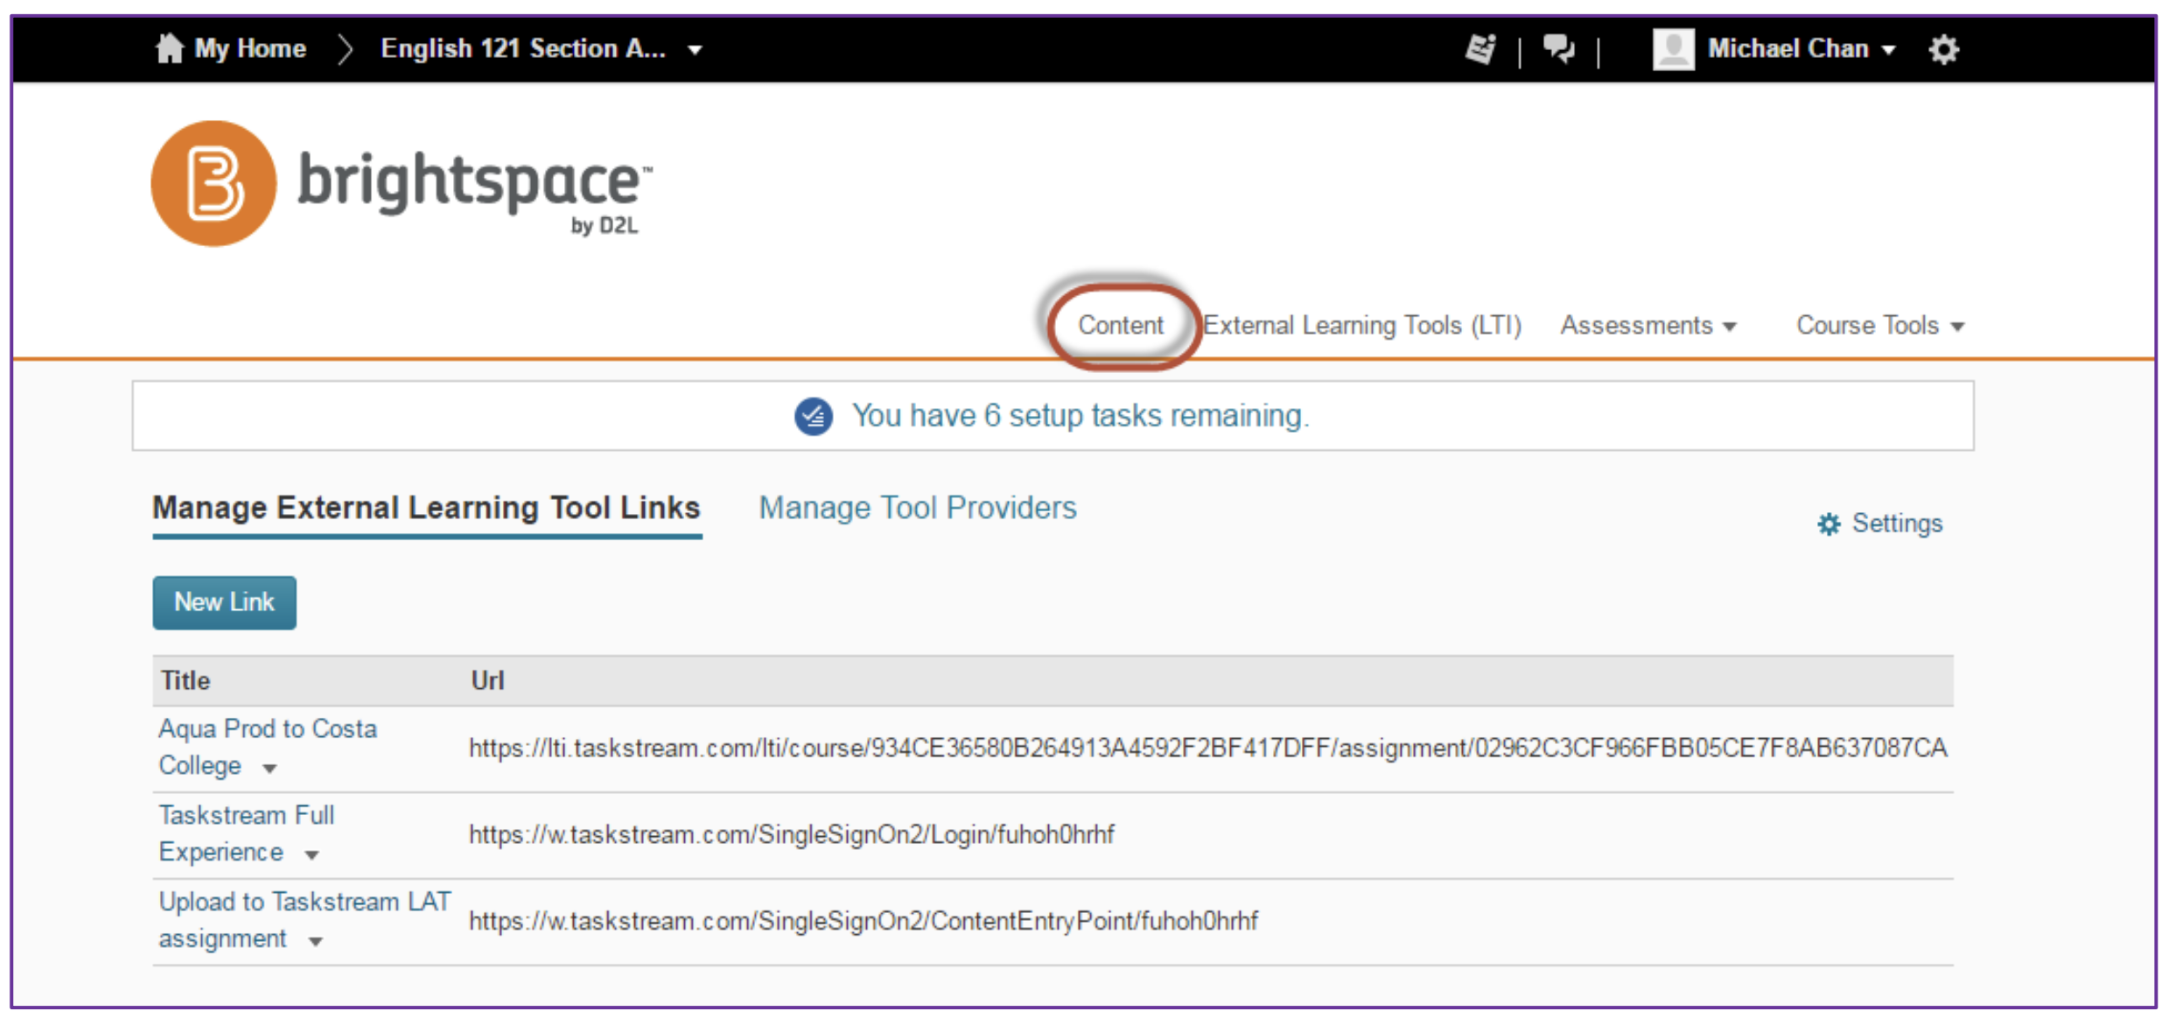Click the setup tasks checklist icon

(x=813, y=416)
